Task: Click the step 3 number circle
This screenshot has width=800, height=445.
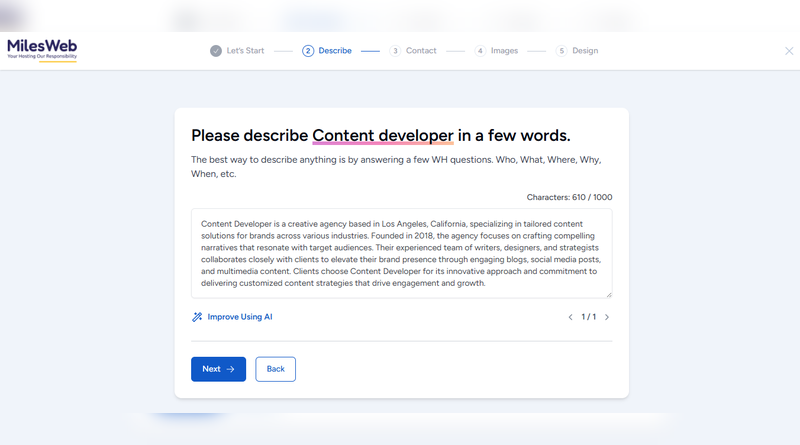Action: 395,51
